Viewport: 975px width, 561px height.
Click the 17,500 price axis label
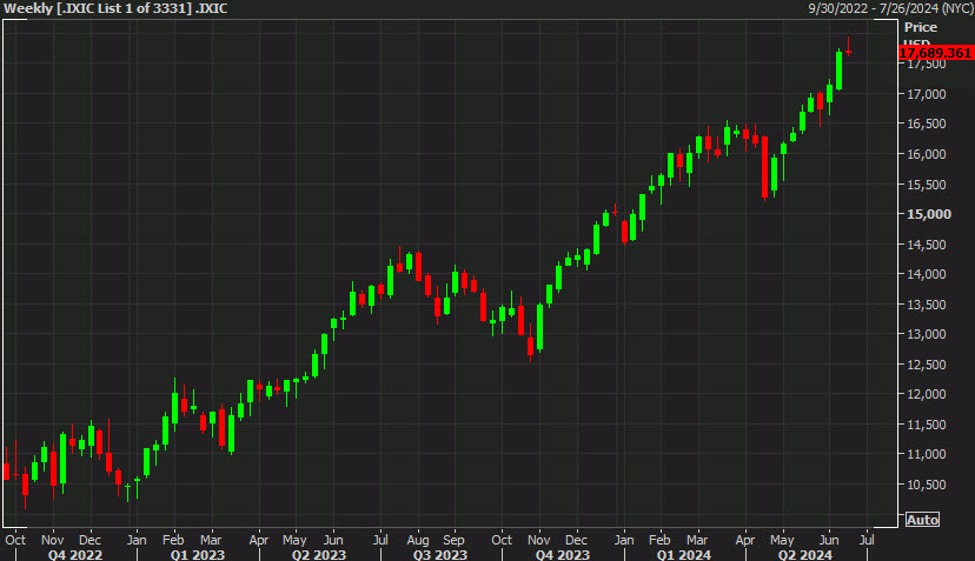[x=926, y=64]
